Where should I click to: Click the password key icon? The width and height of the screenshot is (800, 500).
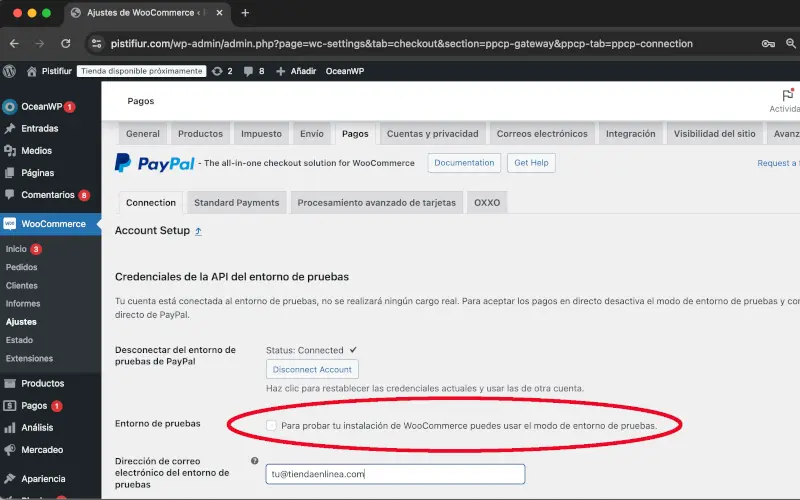tap(768, 44)
